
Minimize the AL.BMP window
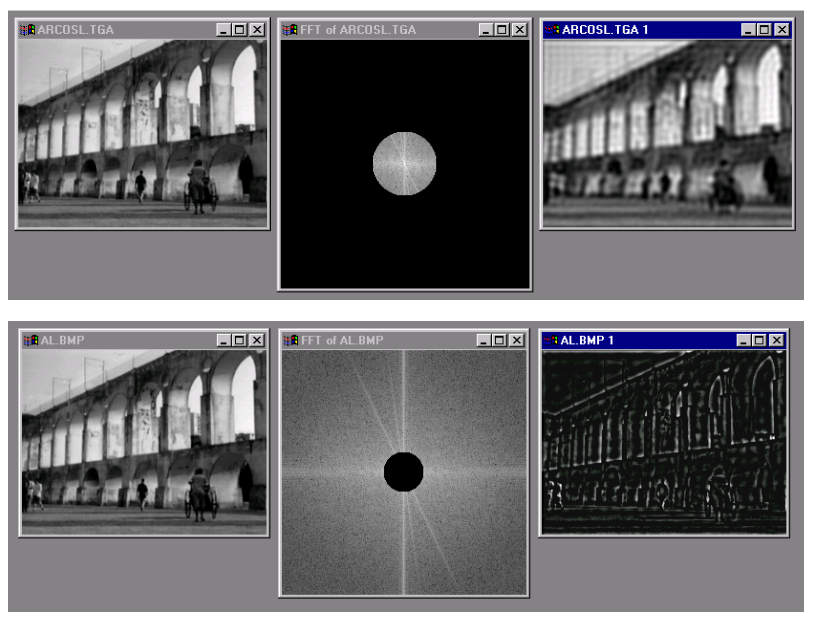(x=224, y=340)
